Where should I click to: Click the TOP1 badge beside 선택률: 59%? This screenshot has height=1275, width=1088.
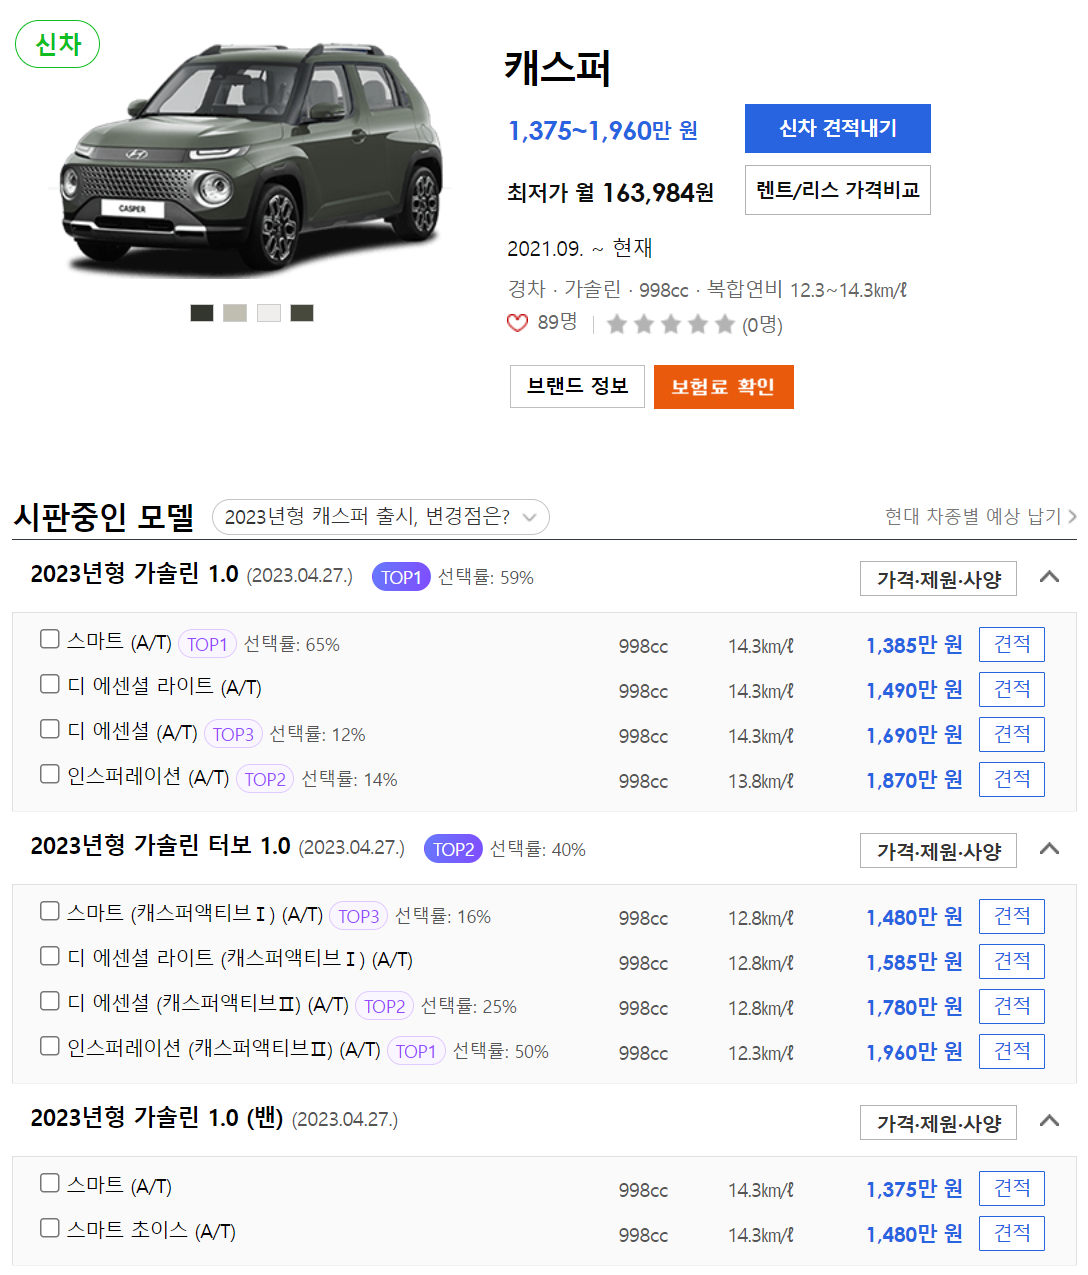401,577
